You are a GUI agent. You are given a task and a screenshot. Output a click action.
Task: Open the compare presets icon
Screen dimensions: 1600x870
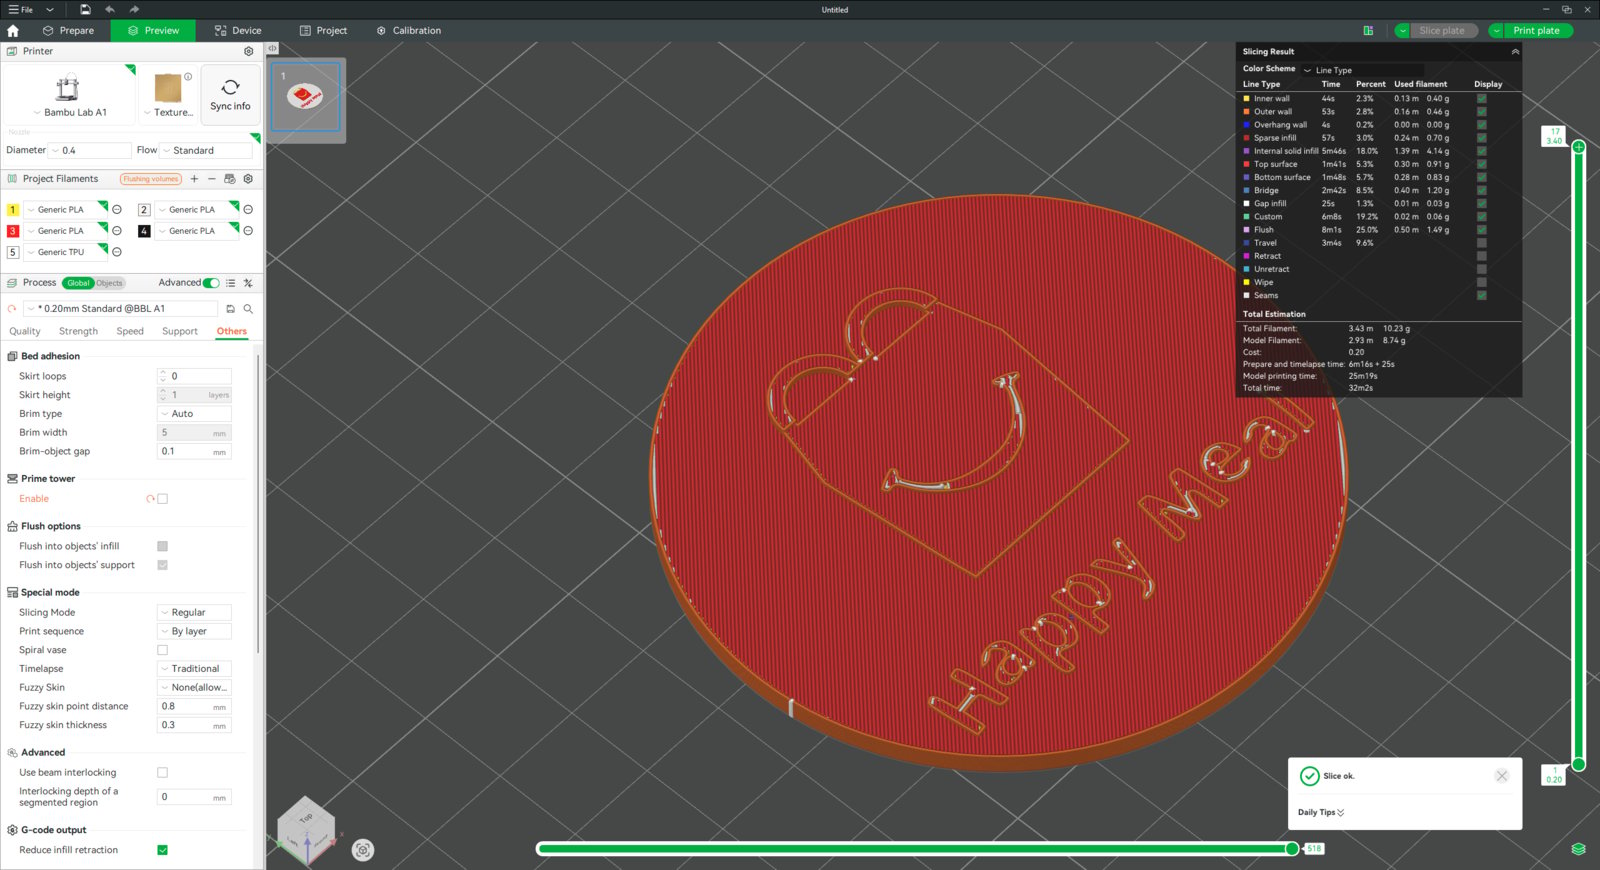point(248,283)
